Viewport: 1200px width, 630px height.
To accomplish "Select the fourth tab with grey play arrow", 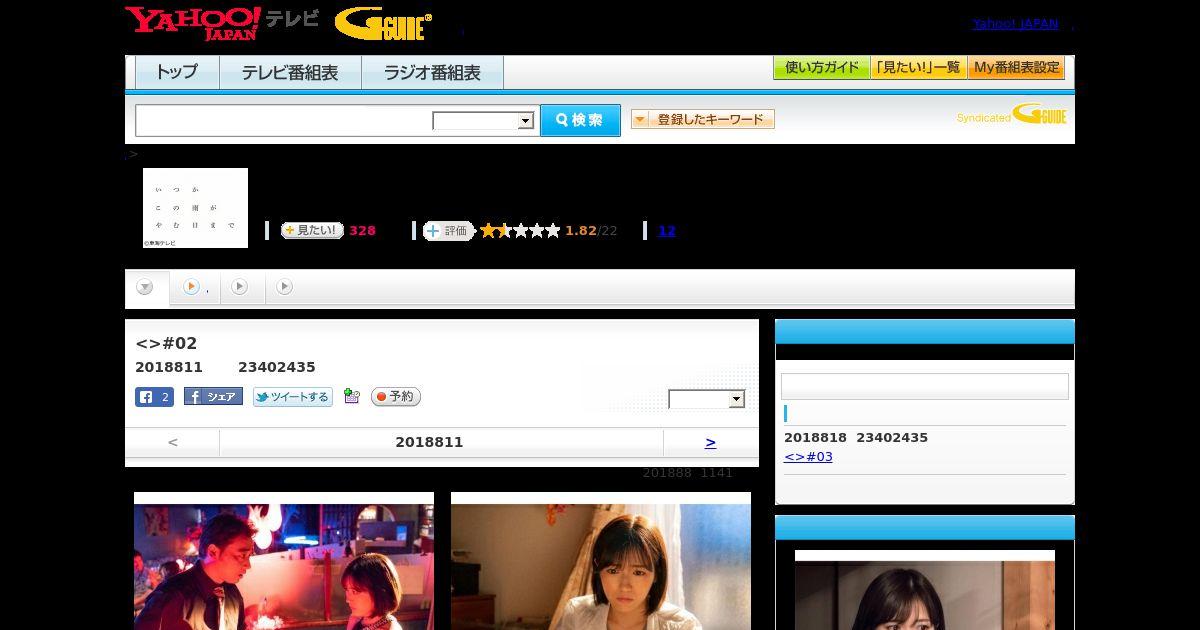I will point(285,287).
